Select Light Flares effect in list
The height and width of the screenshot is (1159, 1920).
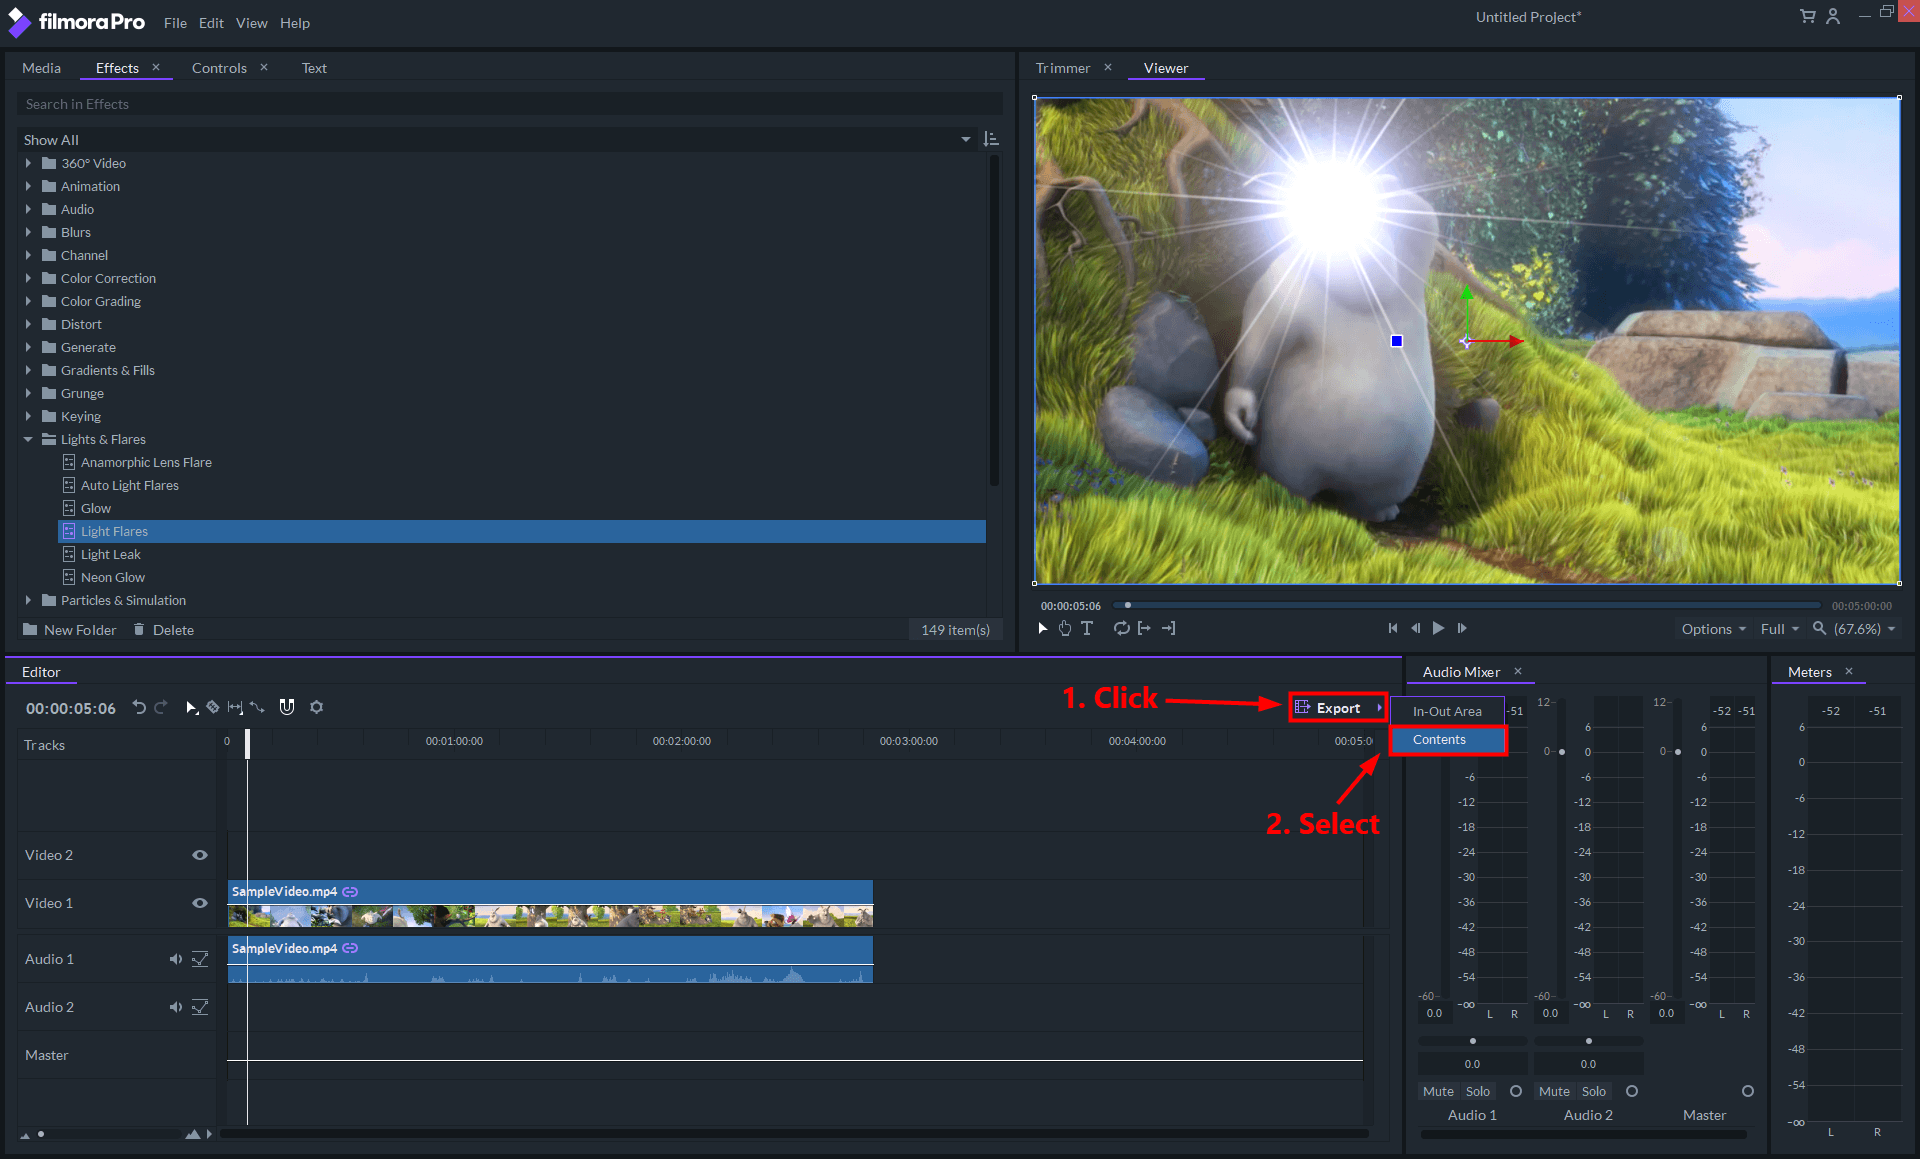[x=112, y=531]
